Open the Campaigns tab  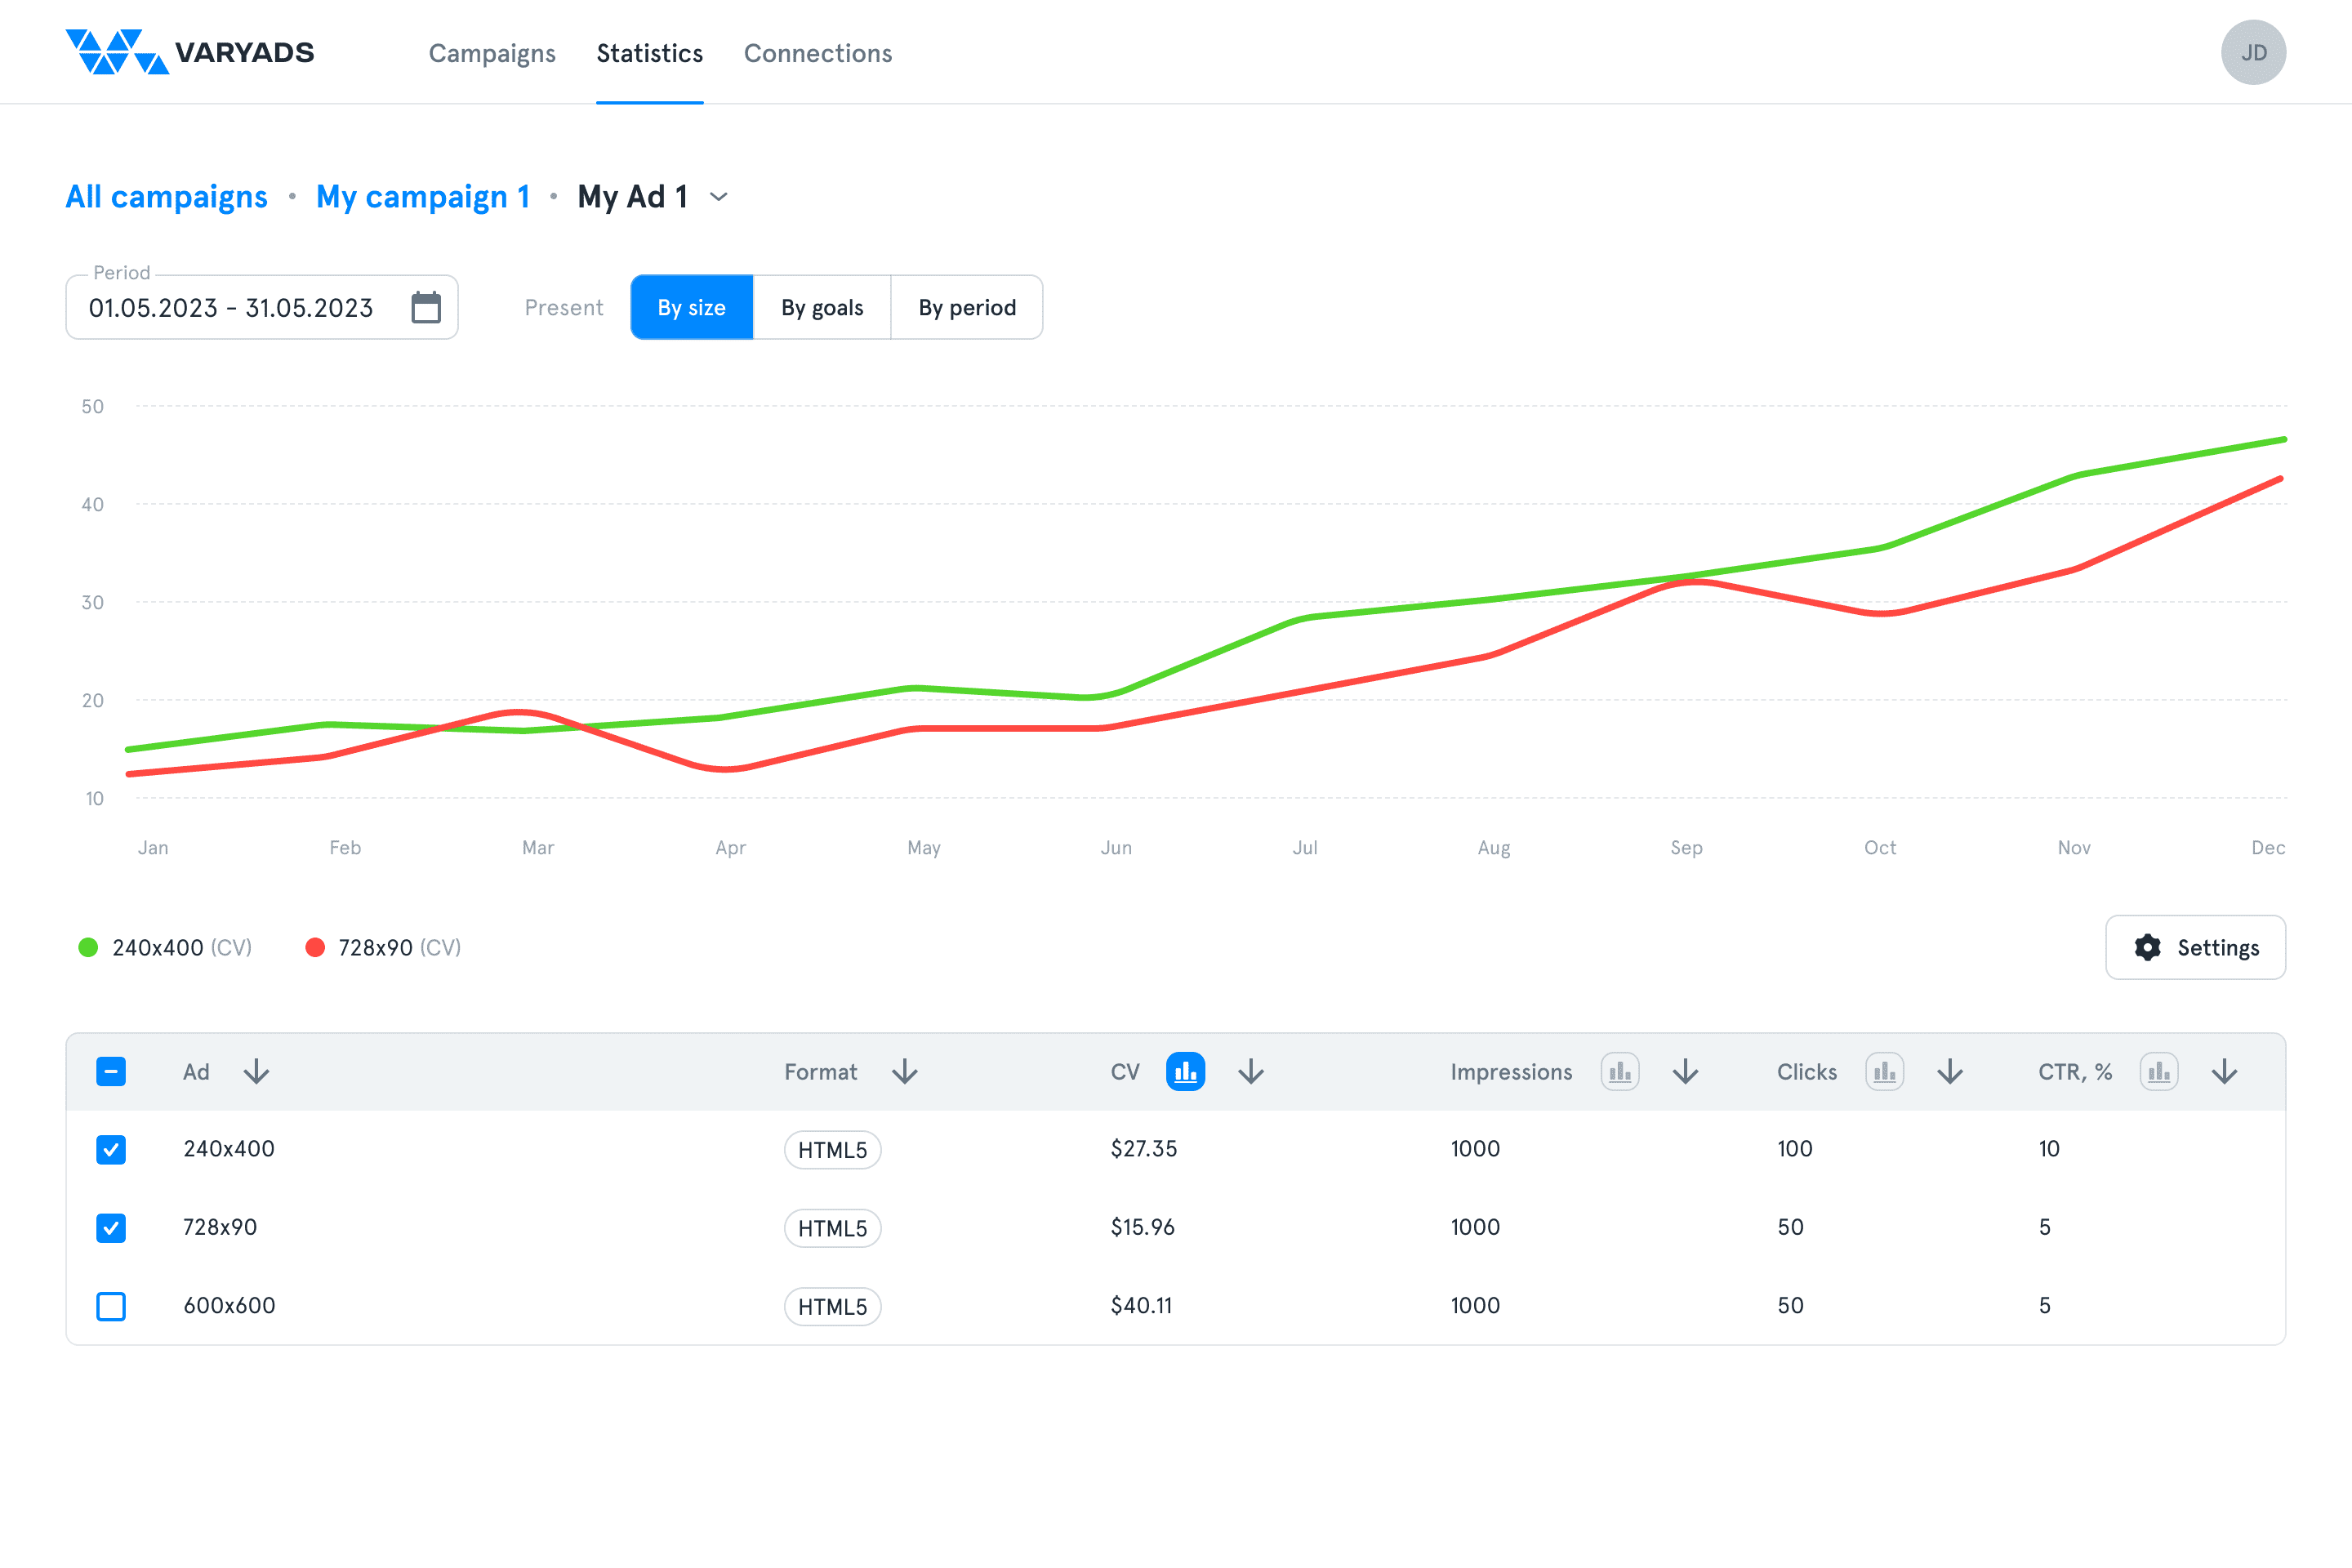(x=492, y=53)
